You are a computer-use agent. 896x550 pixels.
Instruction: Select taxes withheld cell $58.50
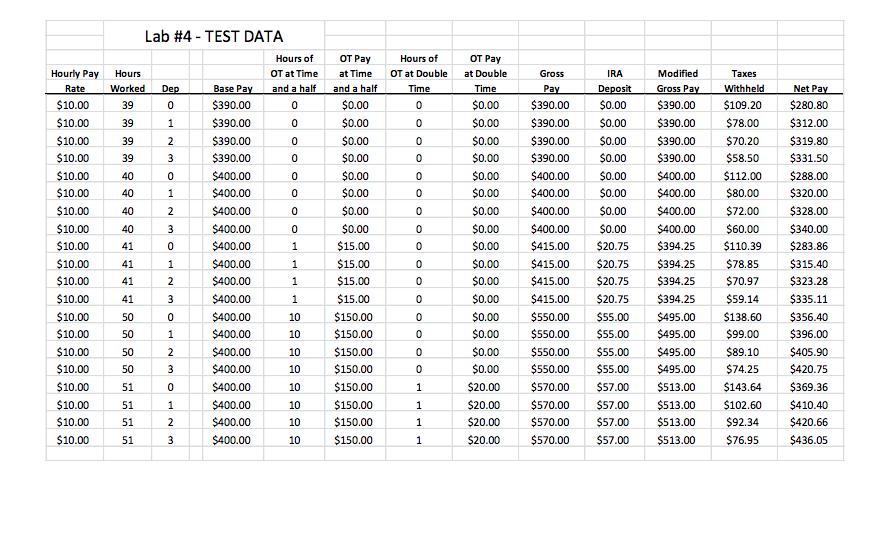(742, 158)
